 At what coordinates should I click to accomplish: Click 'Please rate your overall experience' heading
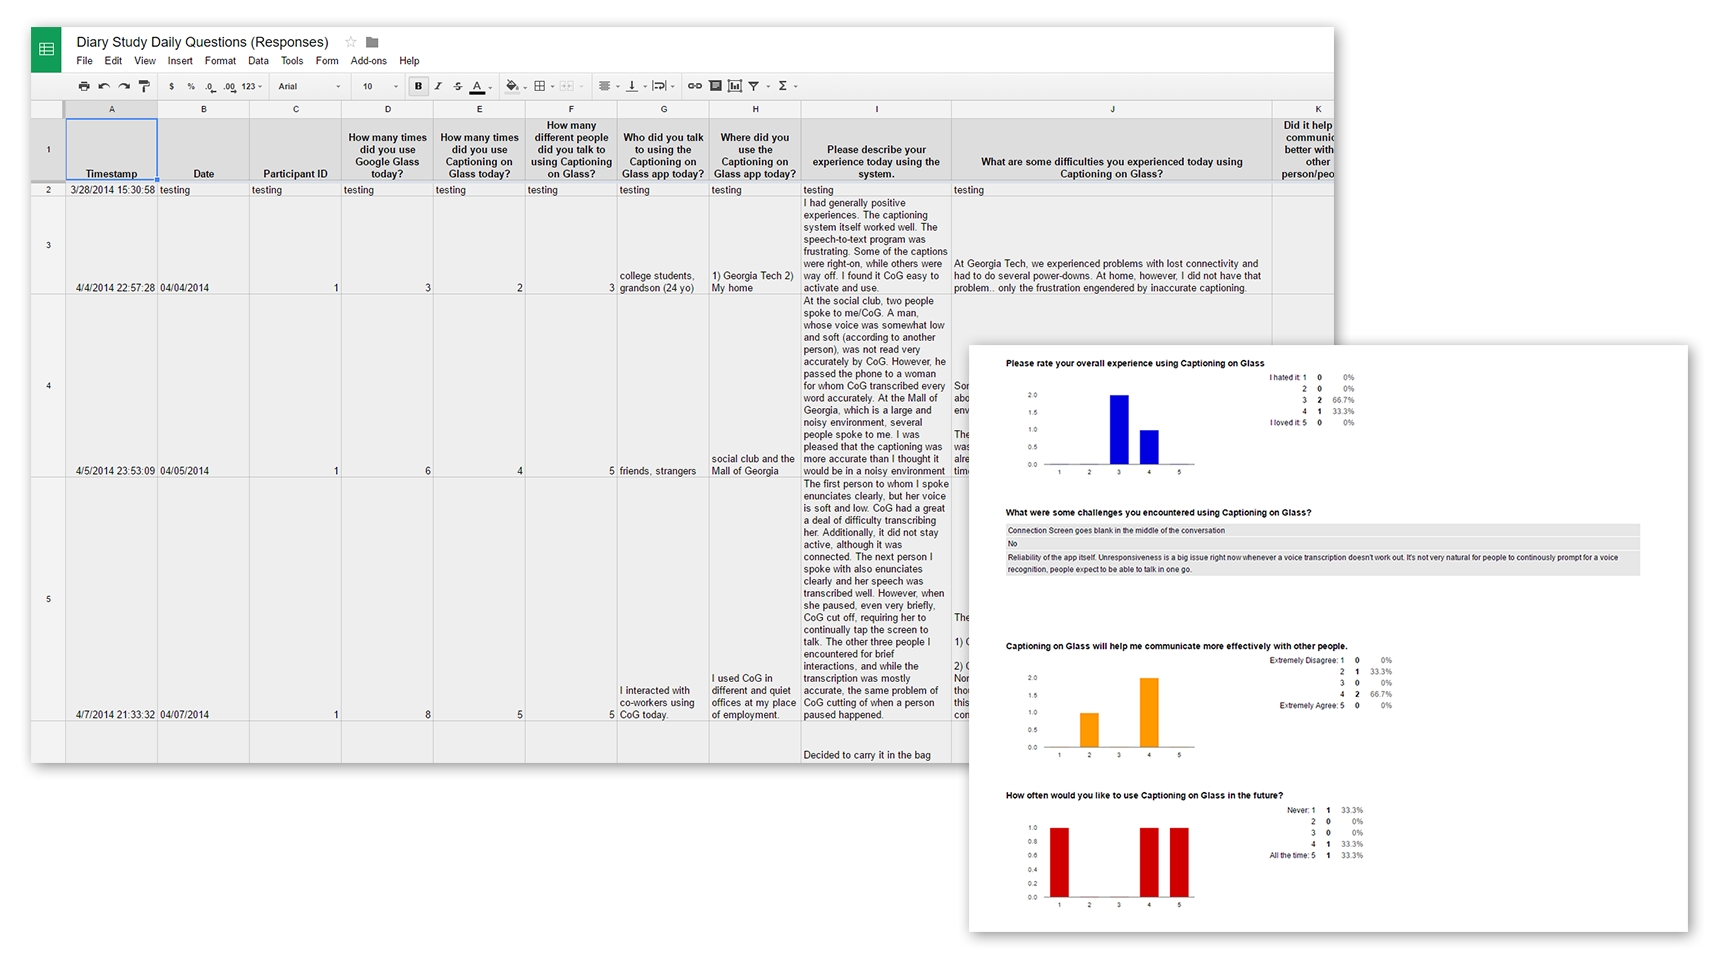click(1134, 363)
